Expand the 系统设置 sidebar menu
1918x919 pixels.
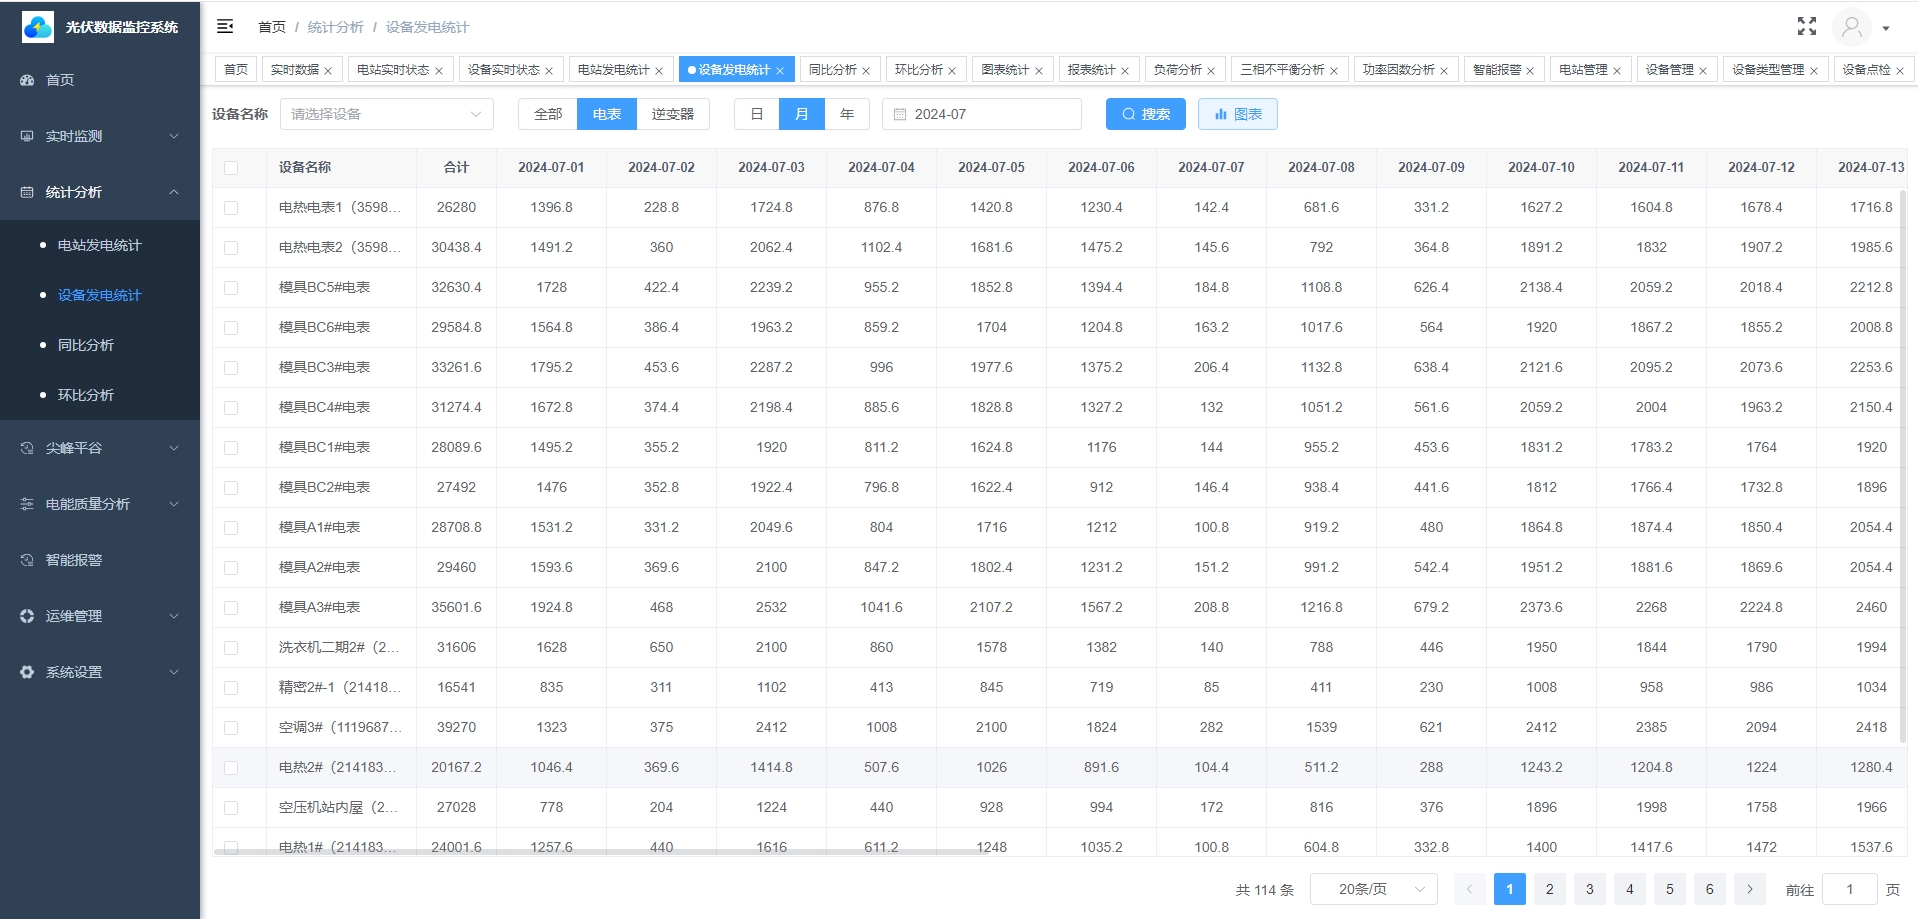click(174, 672)
